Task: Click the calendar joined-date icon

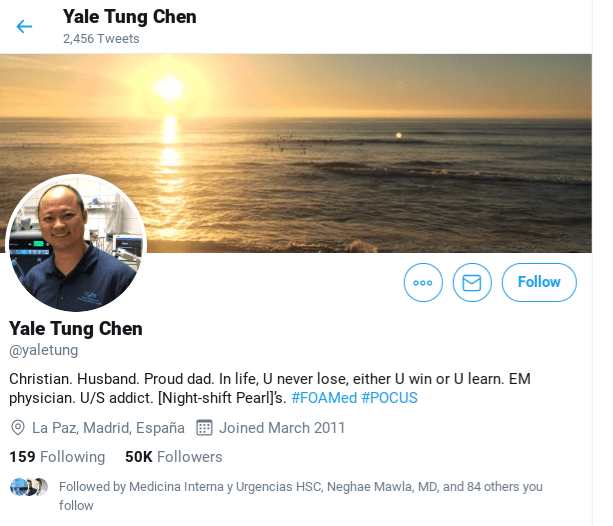Action: click(x=204, y=428)
